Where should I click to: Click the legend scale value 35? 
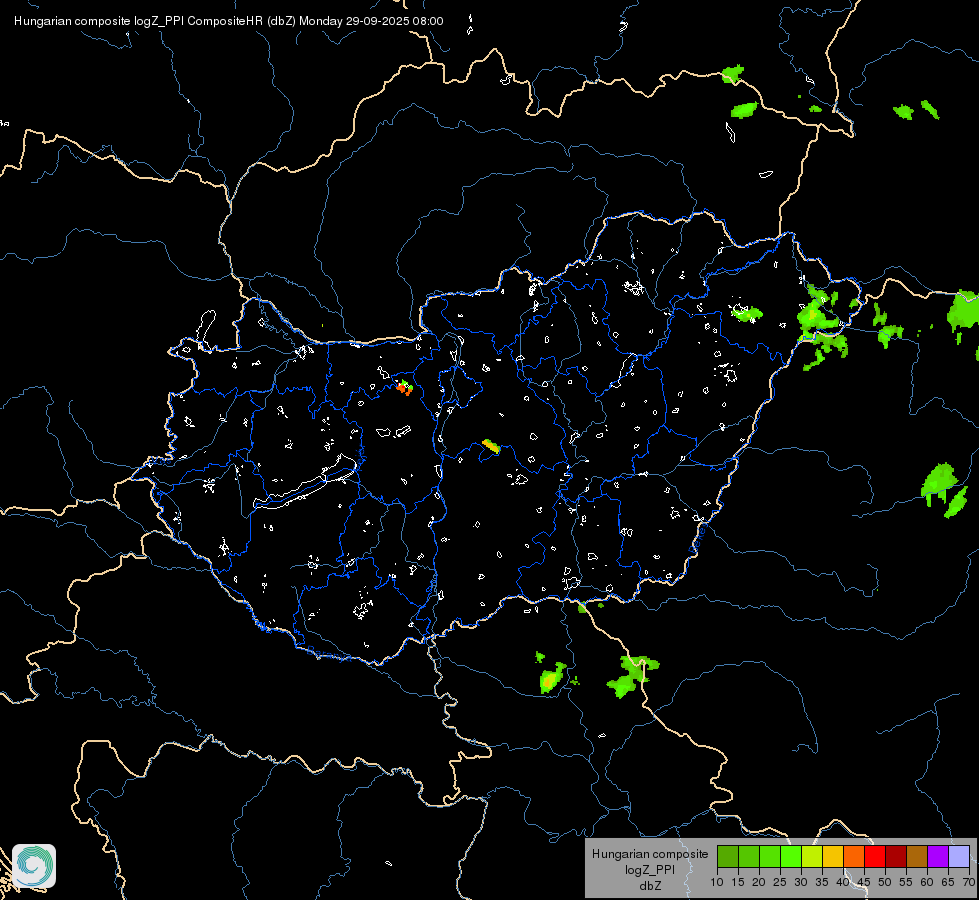[822, 883]
